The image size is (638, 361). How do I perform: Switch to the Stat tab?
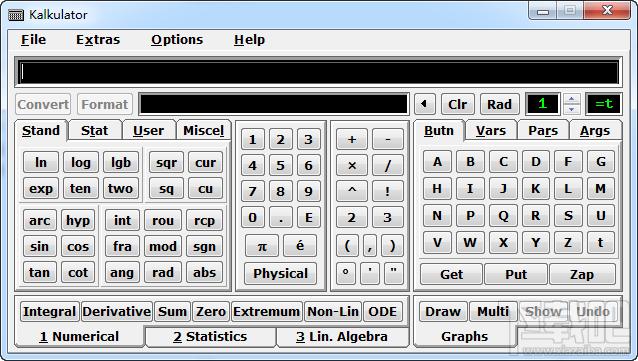click(94, 131)
